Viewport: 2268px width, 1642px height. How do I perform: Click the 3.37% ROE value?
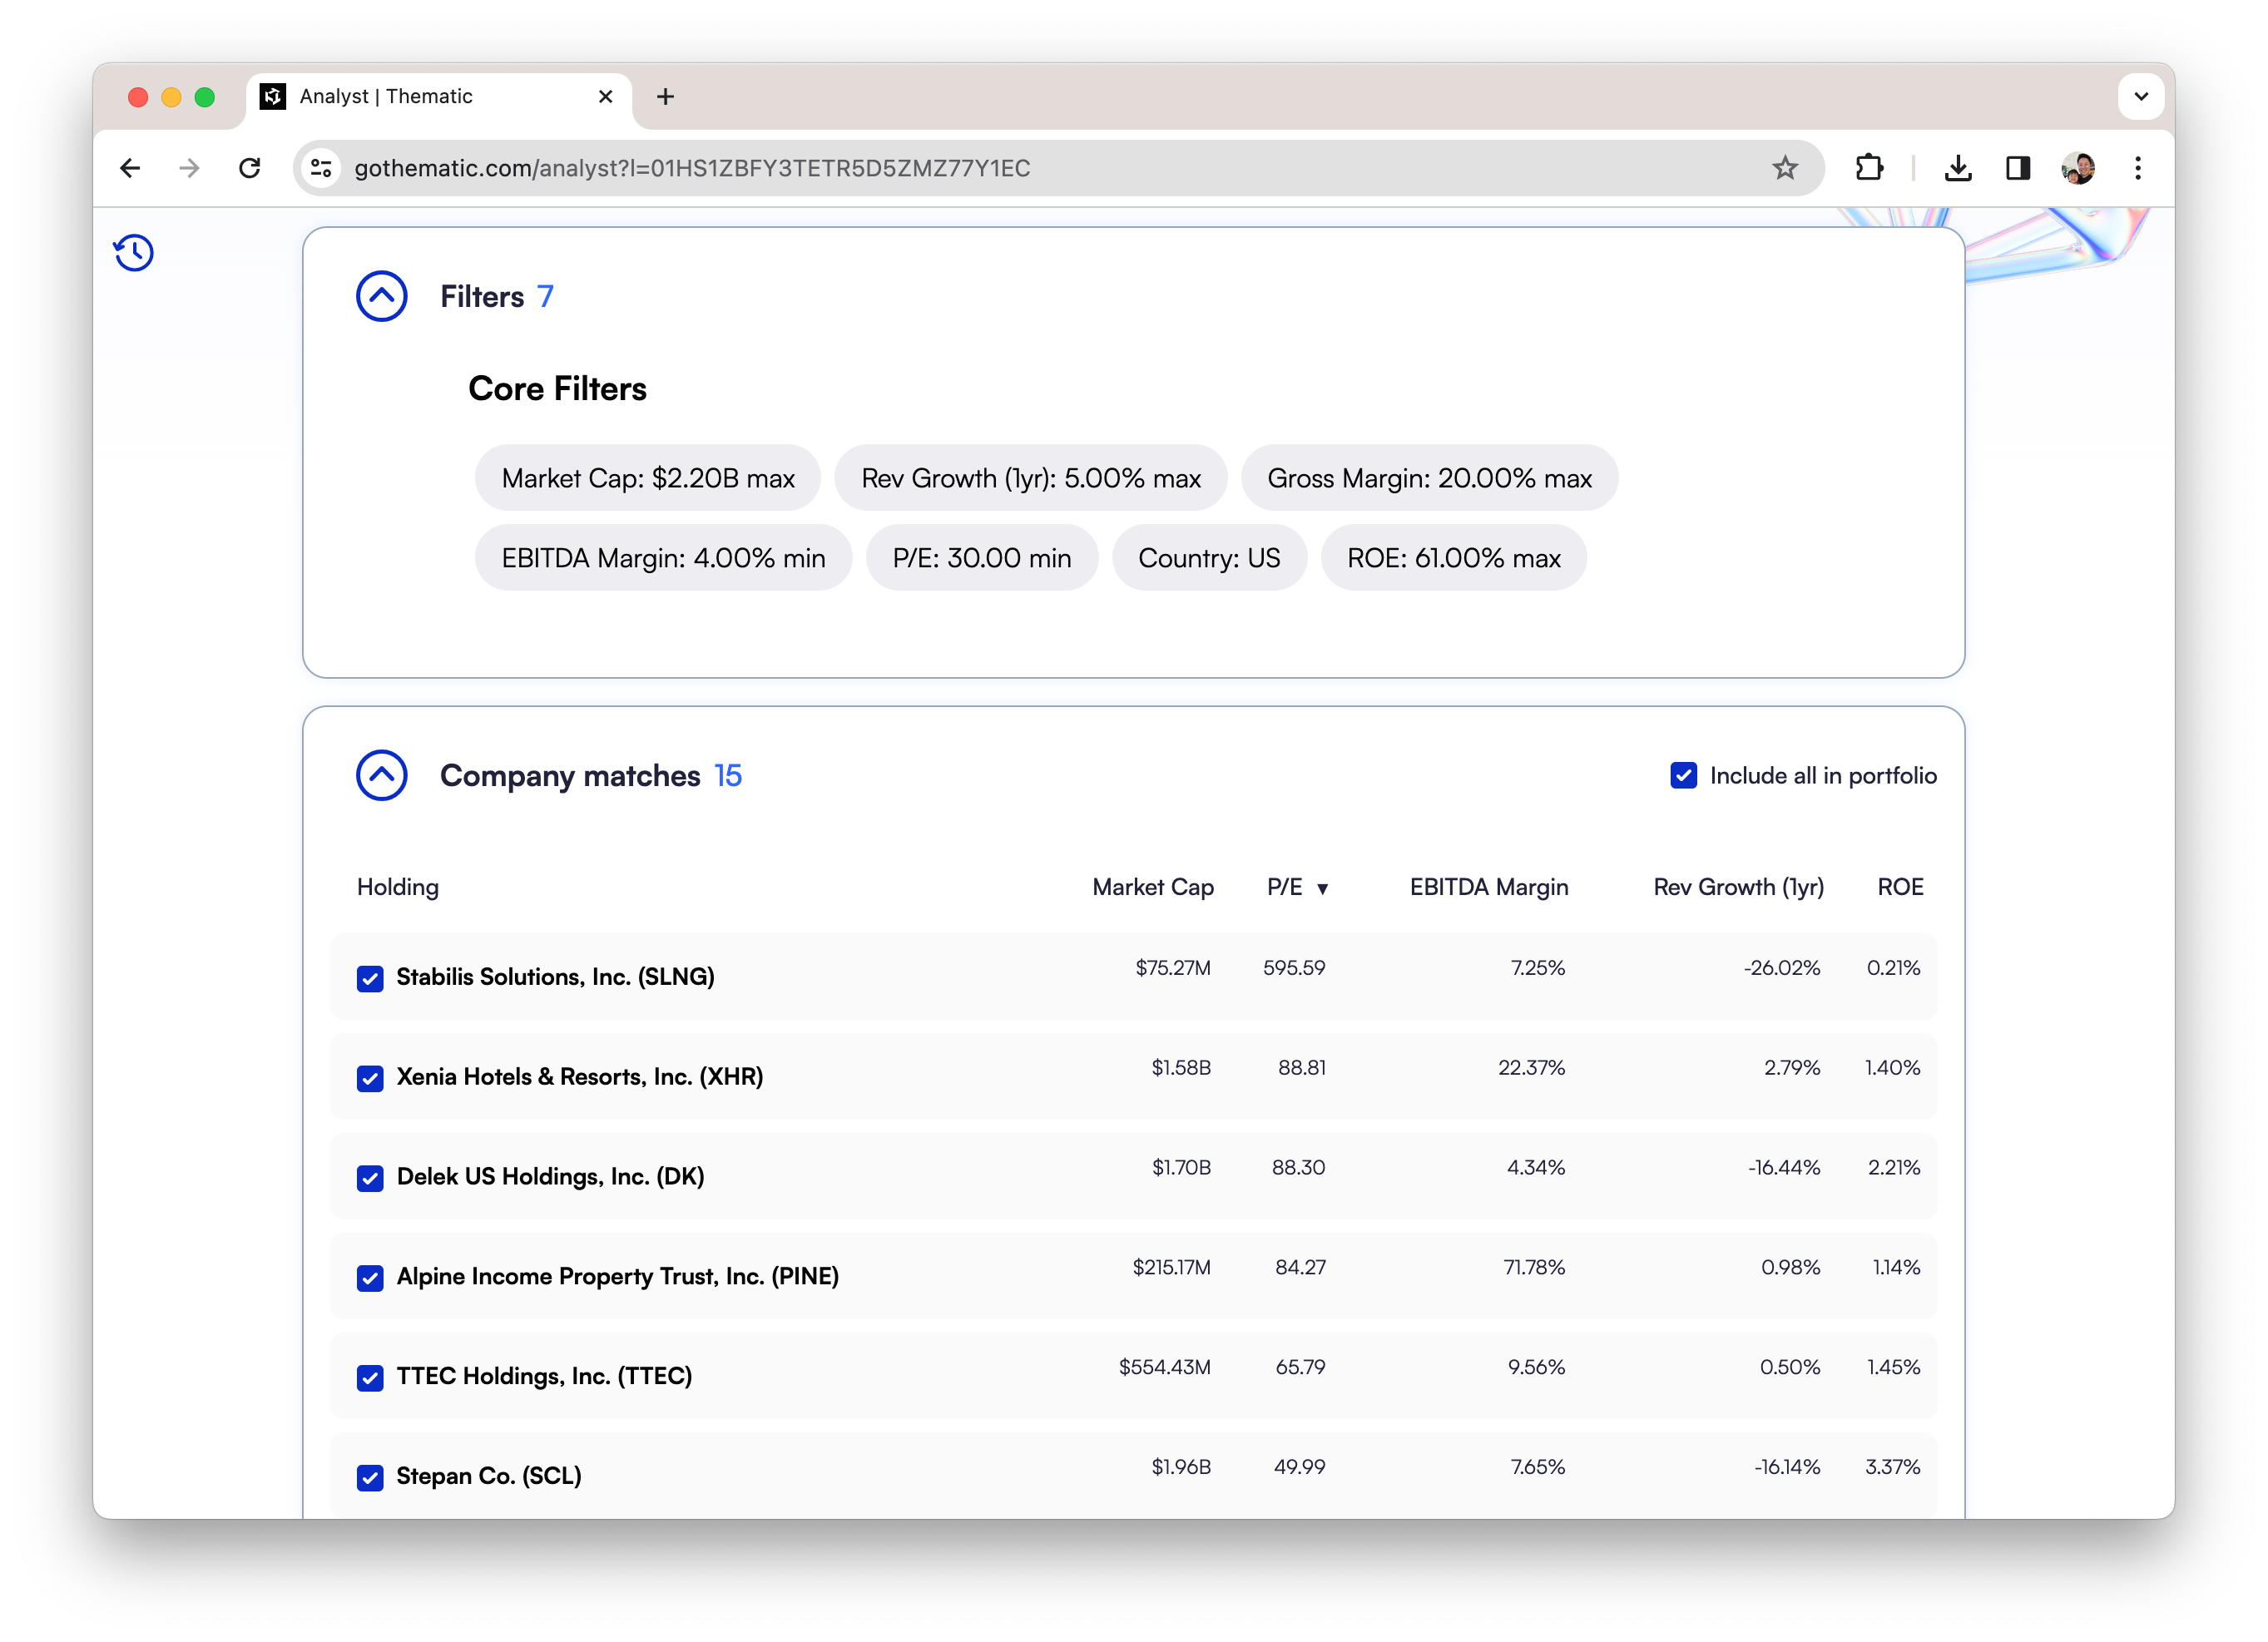pyautogui.click(x=1893, y=1468)
